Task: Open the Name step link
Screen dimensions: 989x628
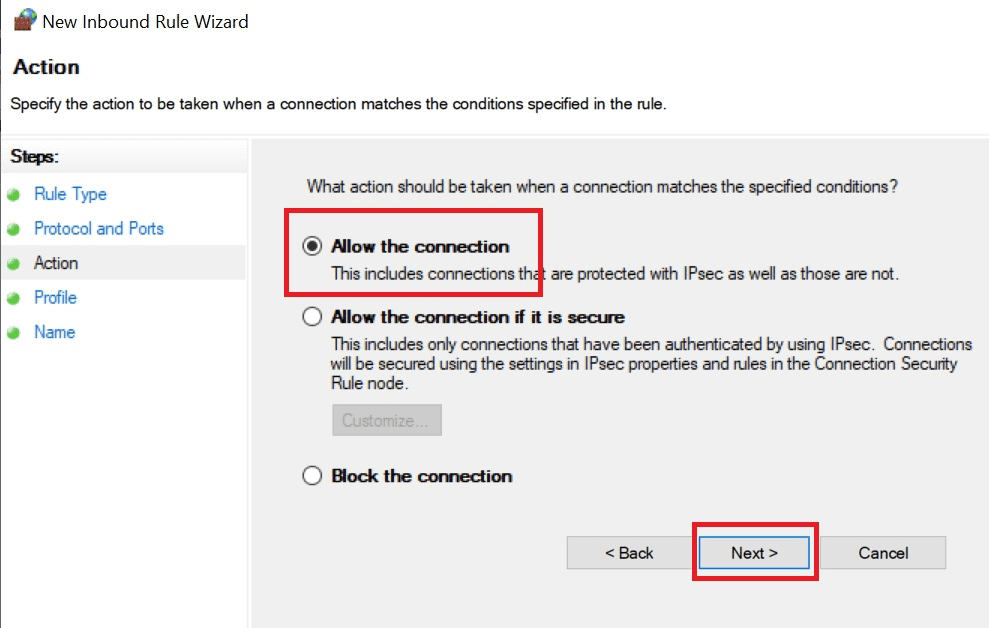Action: point(54,332)
